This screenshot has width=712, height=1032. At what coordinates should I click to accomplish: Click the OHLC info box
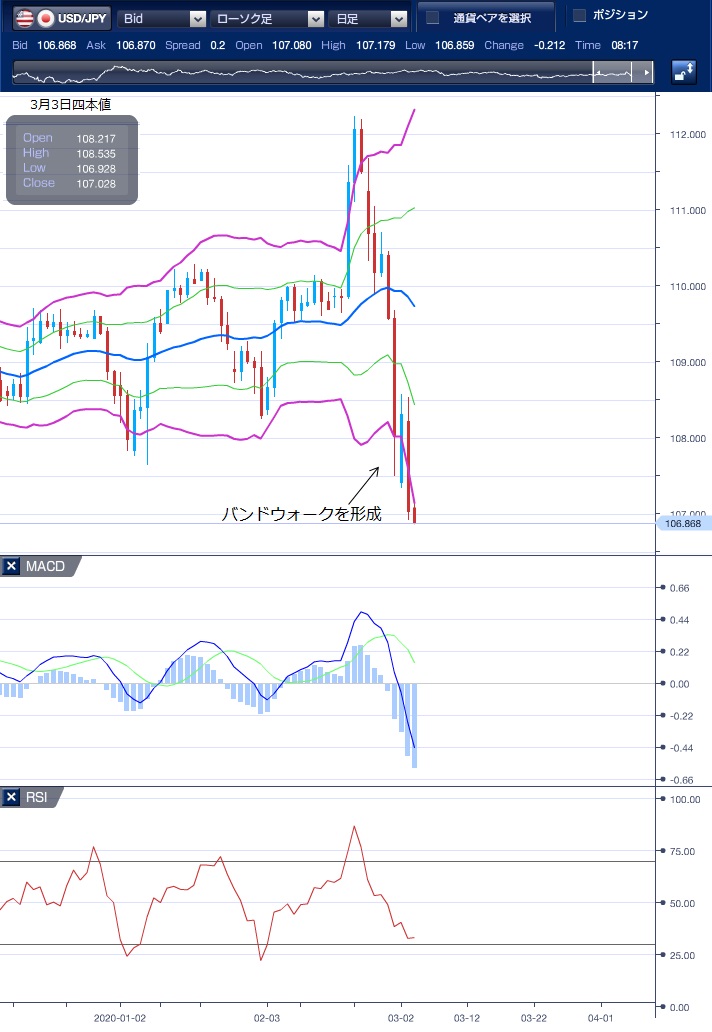click(x=72, y=161)
